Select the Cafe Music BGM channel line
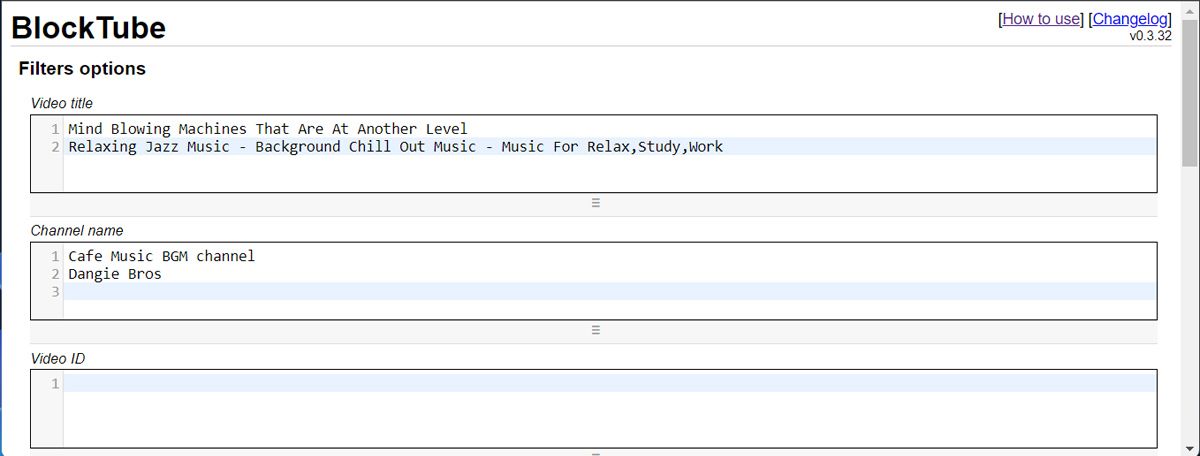 point(161,256)
